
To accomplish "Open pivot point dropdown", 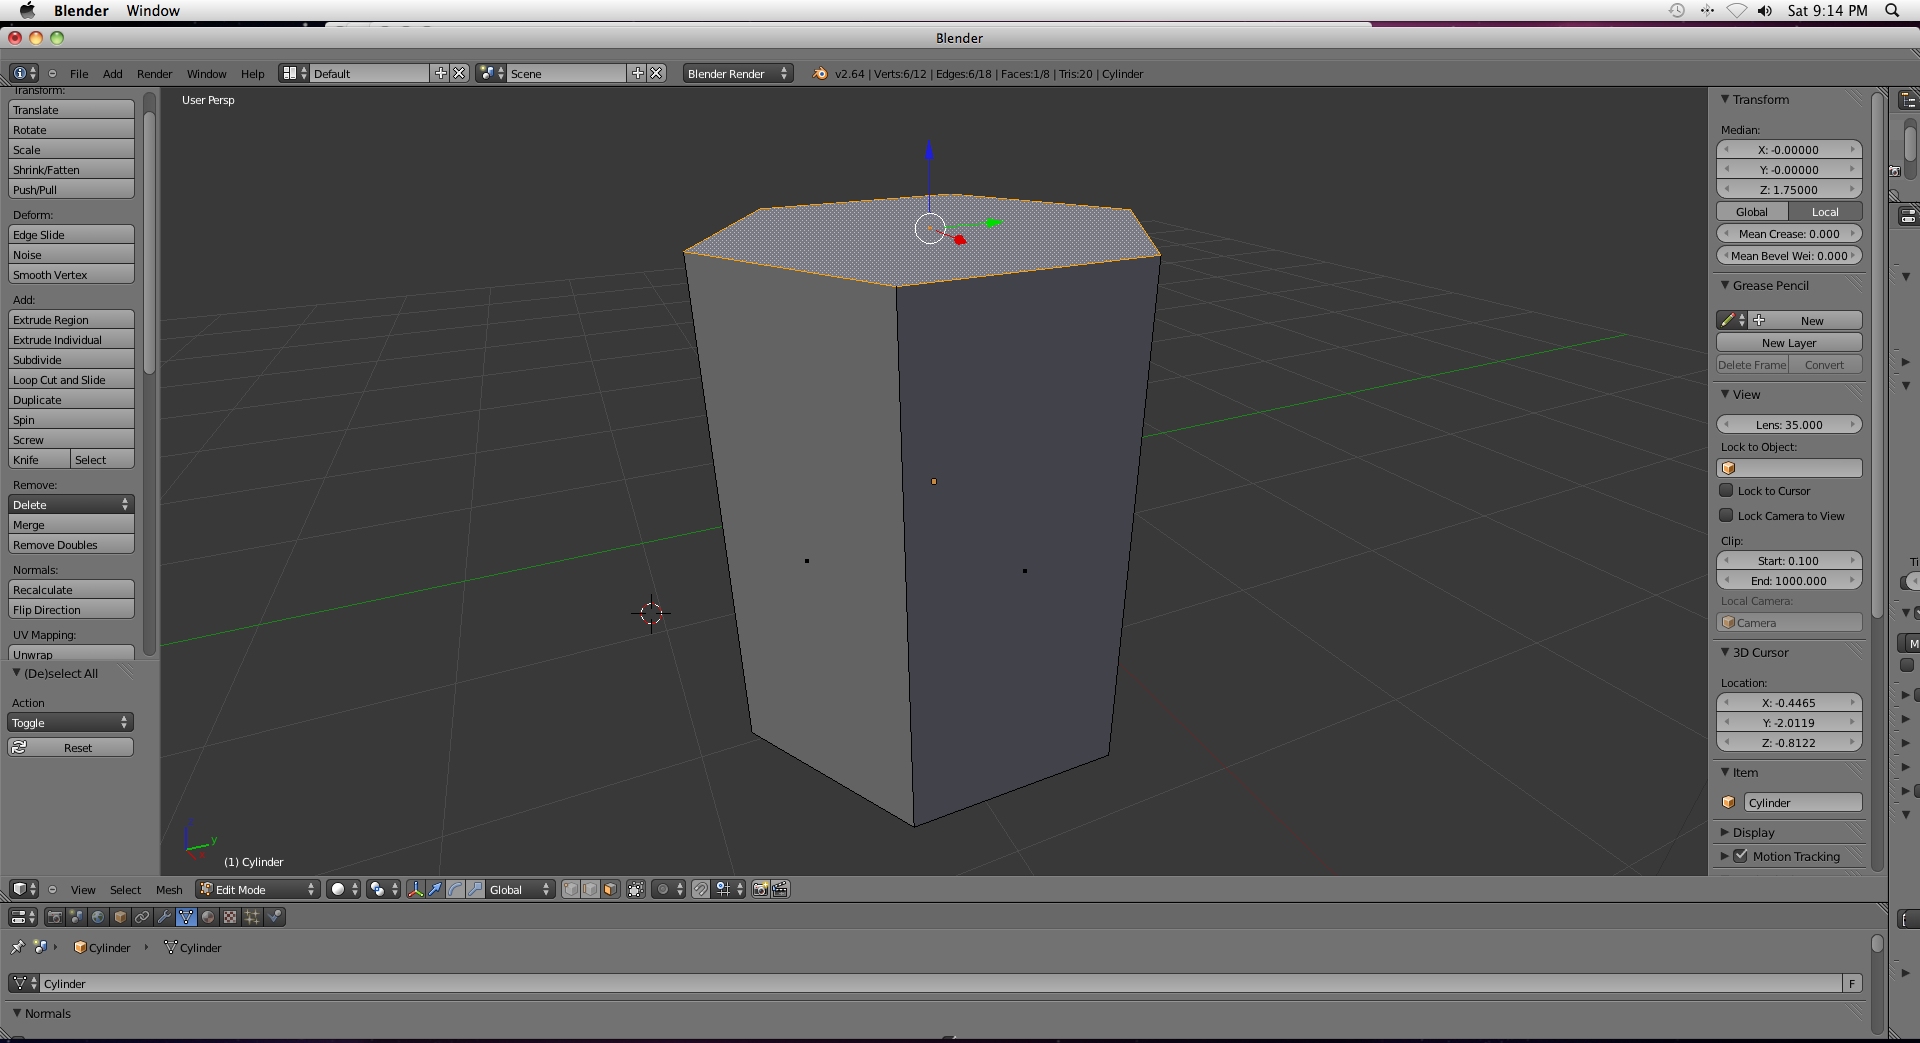I will (383, 889).
